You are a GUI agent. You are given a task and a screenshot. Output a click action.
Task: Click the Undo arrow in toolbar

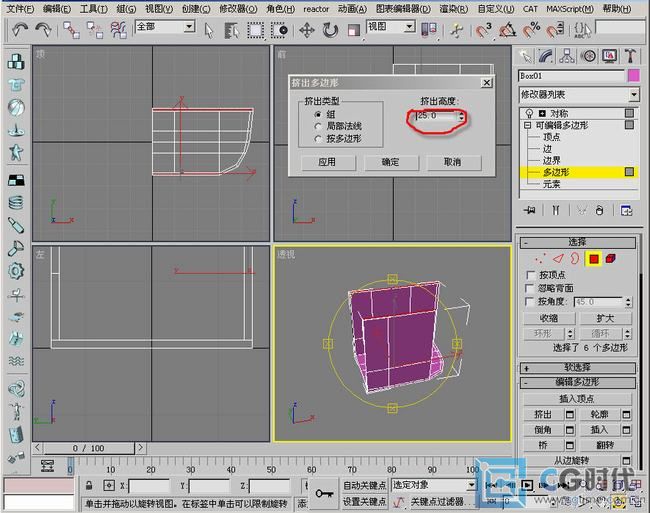click(x=19, y=30)
